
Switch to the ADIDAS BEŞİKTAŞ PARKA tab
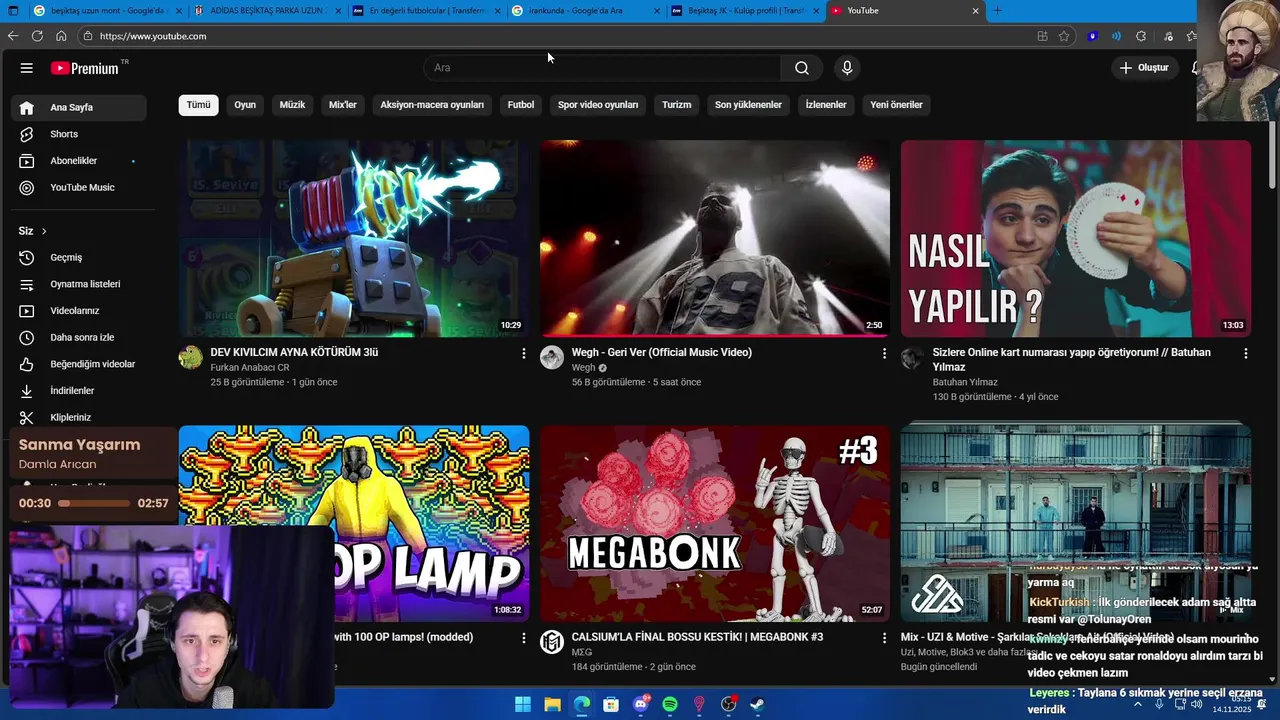265,10
